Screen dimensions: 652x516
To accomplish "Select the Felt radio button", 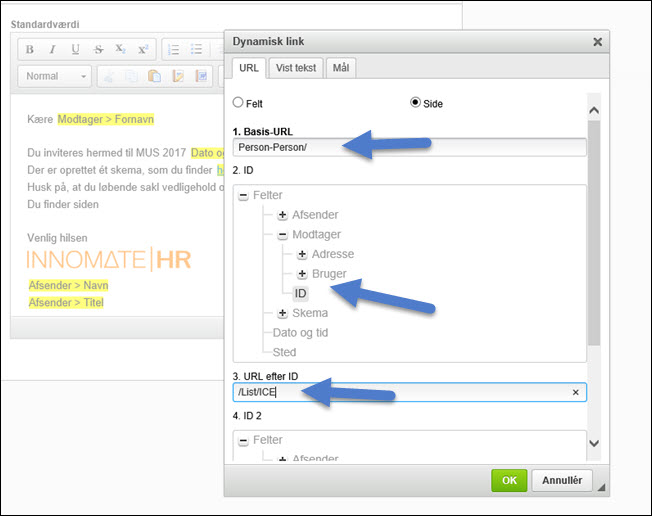I will click(238, 103).
